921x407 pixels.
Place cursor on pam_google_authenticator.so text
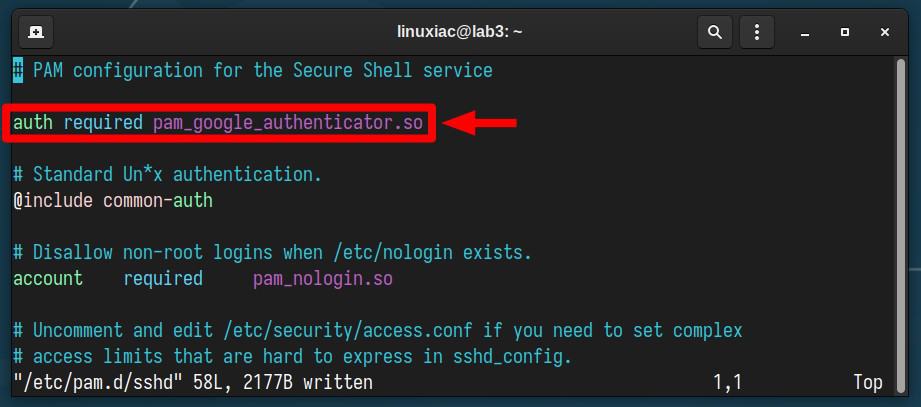(x=288, y=123)
